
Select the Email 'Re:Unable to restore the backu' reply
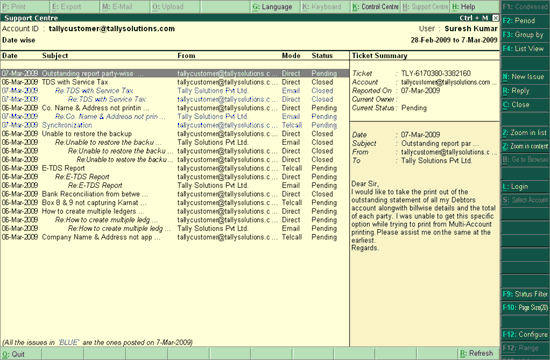[x=175, y=142]
